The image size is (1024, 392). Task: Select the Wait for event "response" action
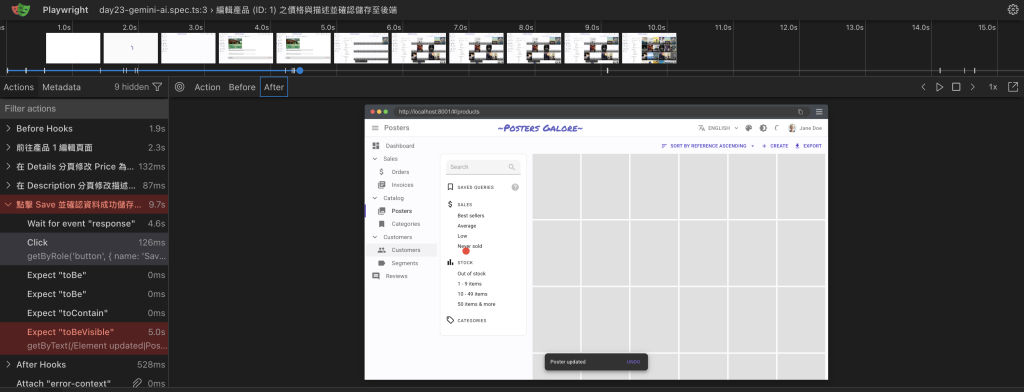click(84, 224)
